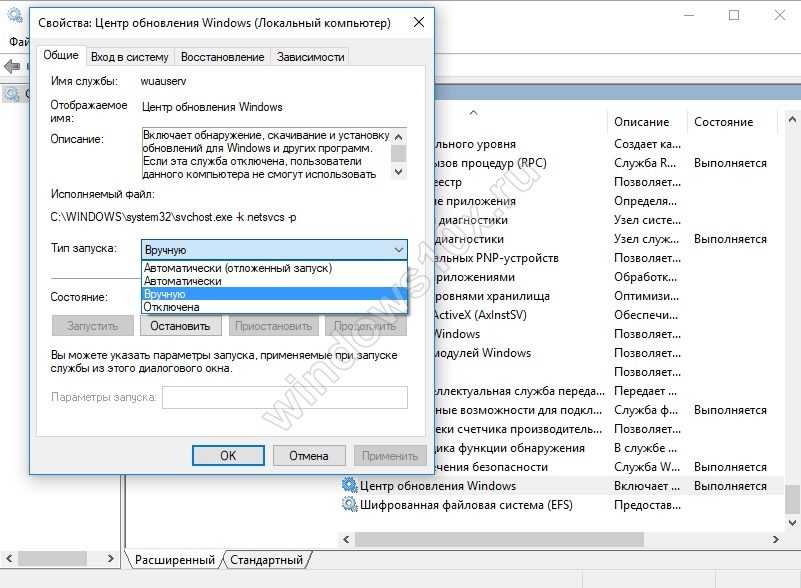The height and width of the screenshot is (588, 801).
Task: Confirm with the OK button
Action: point(228,456)
